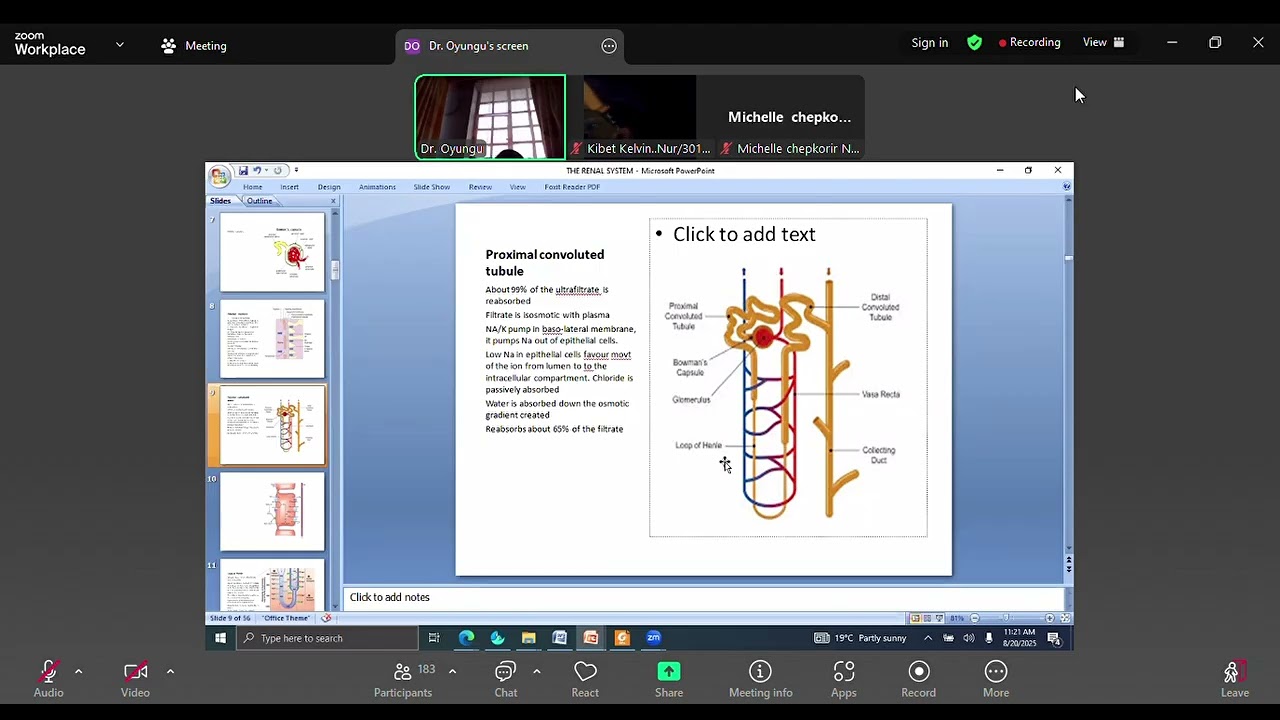This screenshot has width=1280, height=720.
Task: Start Slide Show view from status bar
Action: 939,618
